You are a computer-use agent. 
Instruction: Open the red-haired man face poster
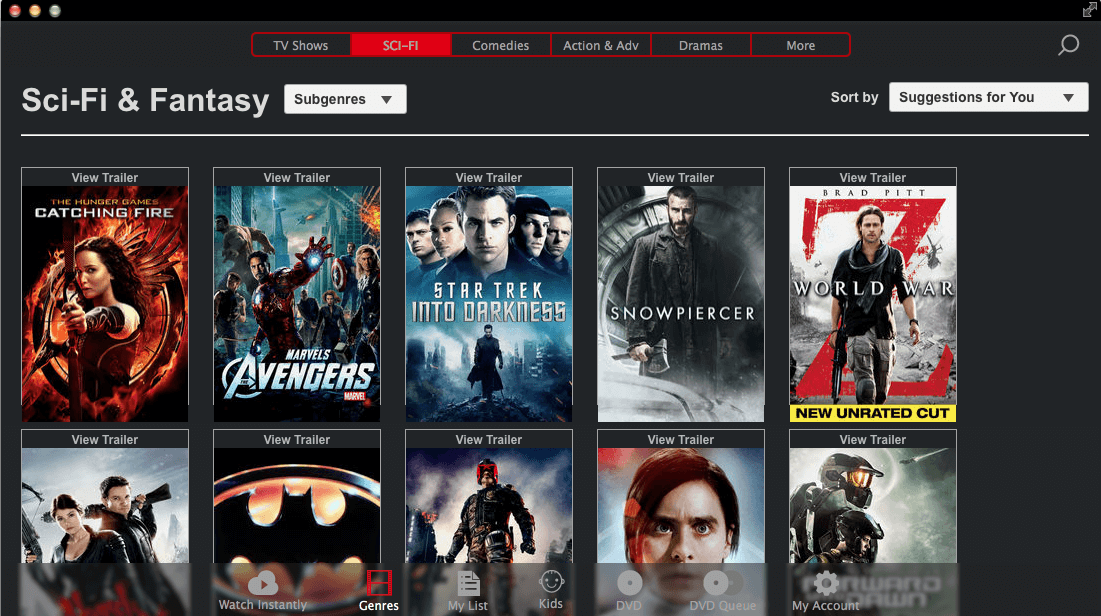pyautogui.click(x=680, y=505)
